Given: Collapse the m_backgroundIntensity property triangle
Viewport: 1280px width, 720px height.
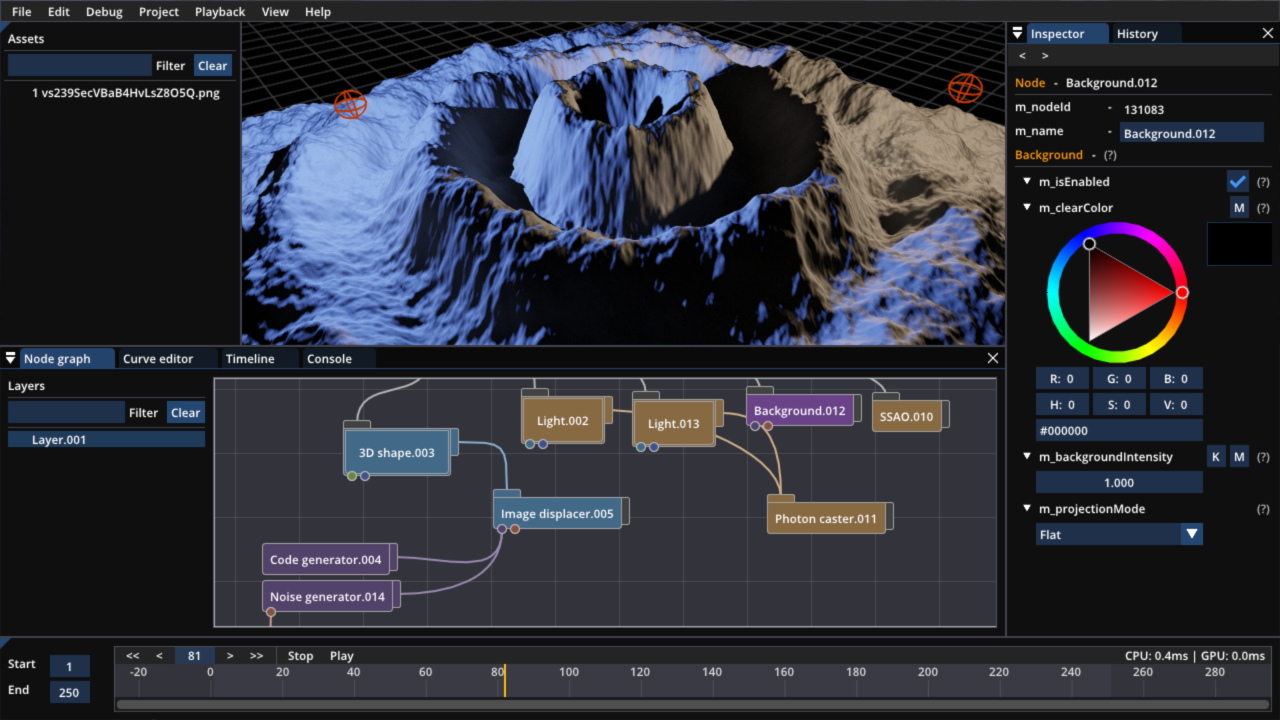Looking at the screenshot, I should 1026,457.
